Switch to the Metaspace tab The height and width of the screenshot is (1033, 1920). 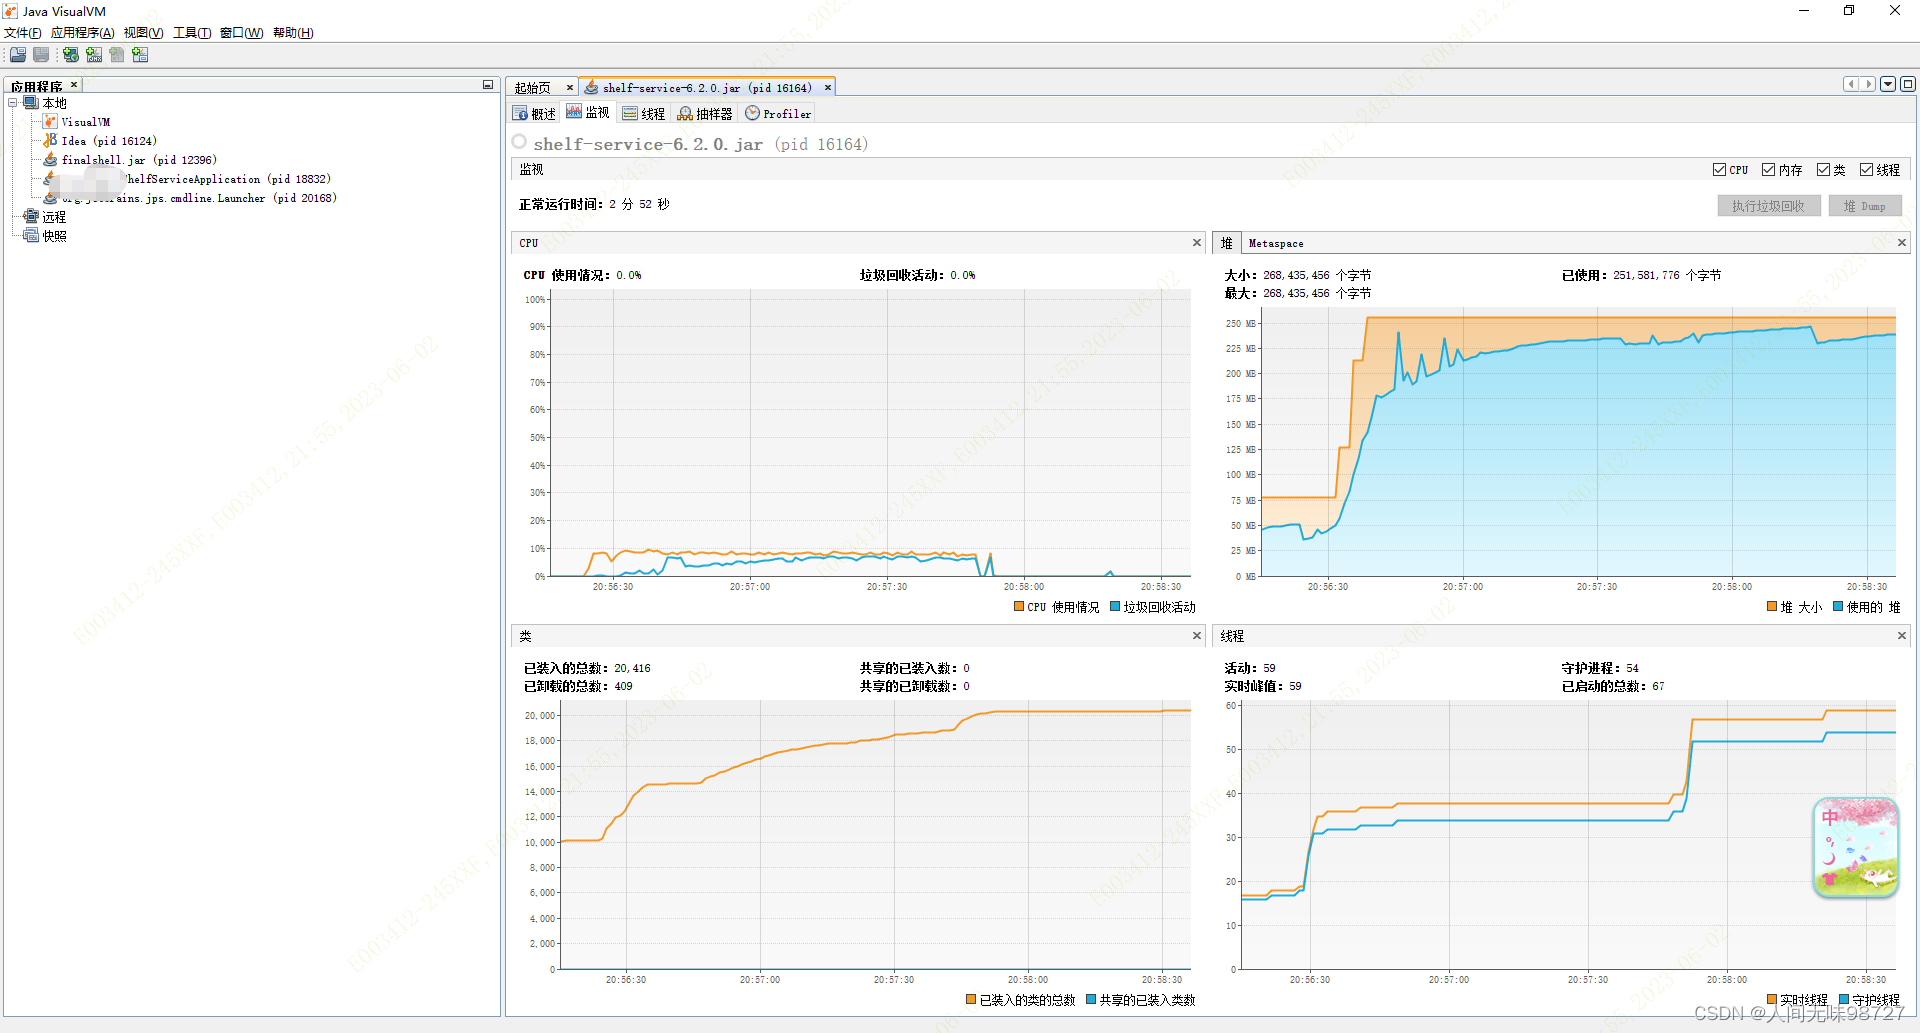click(x=1276, y=243)
